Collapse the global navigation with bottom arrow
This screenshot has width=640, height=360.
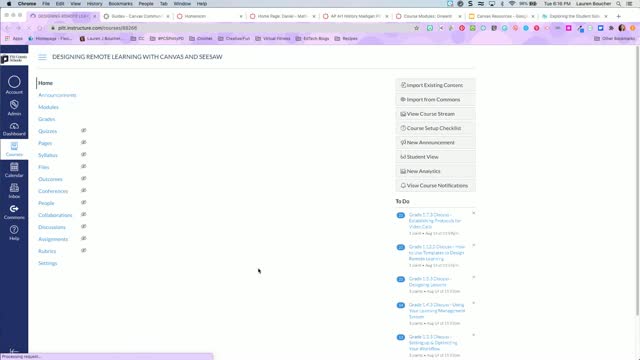14,351
